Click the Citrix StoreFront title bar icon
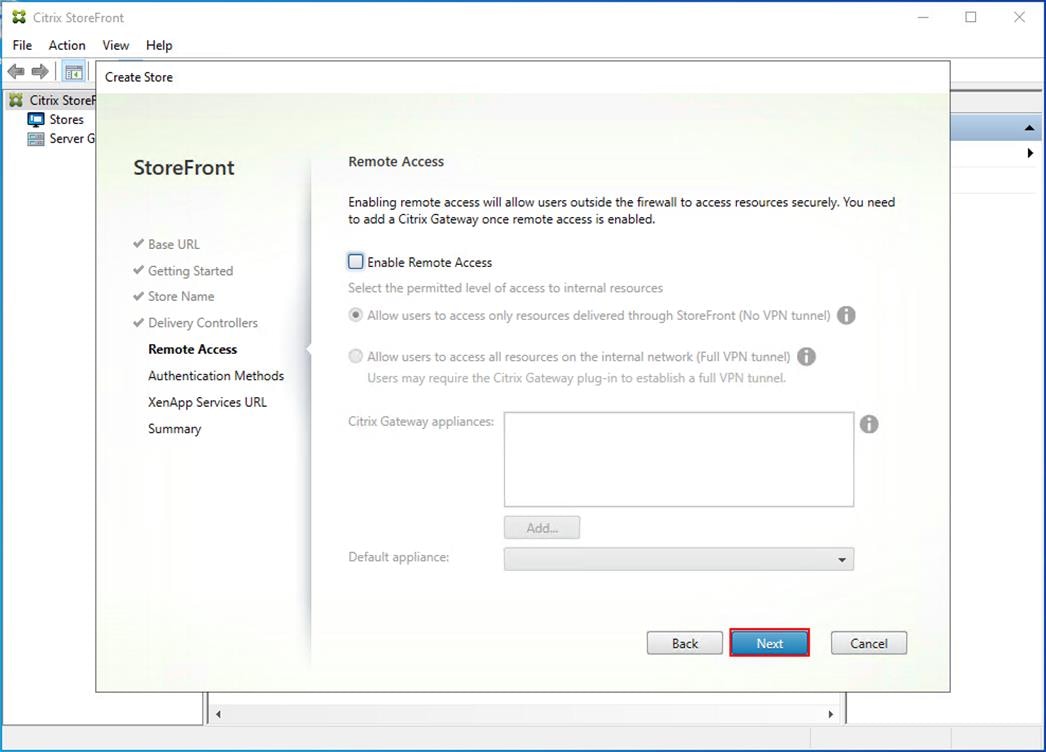Screen dimensions: 1046x752 [19, 17]
